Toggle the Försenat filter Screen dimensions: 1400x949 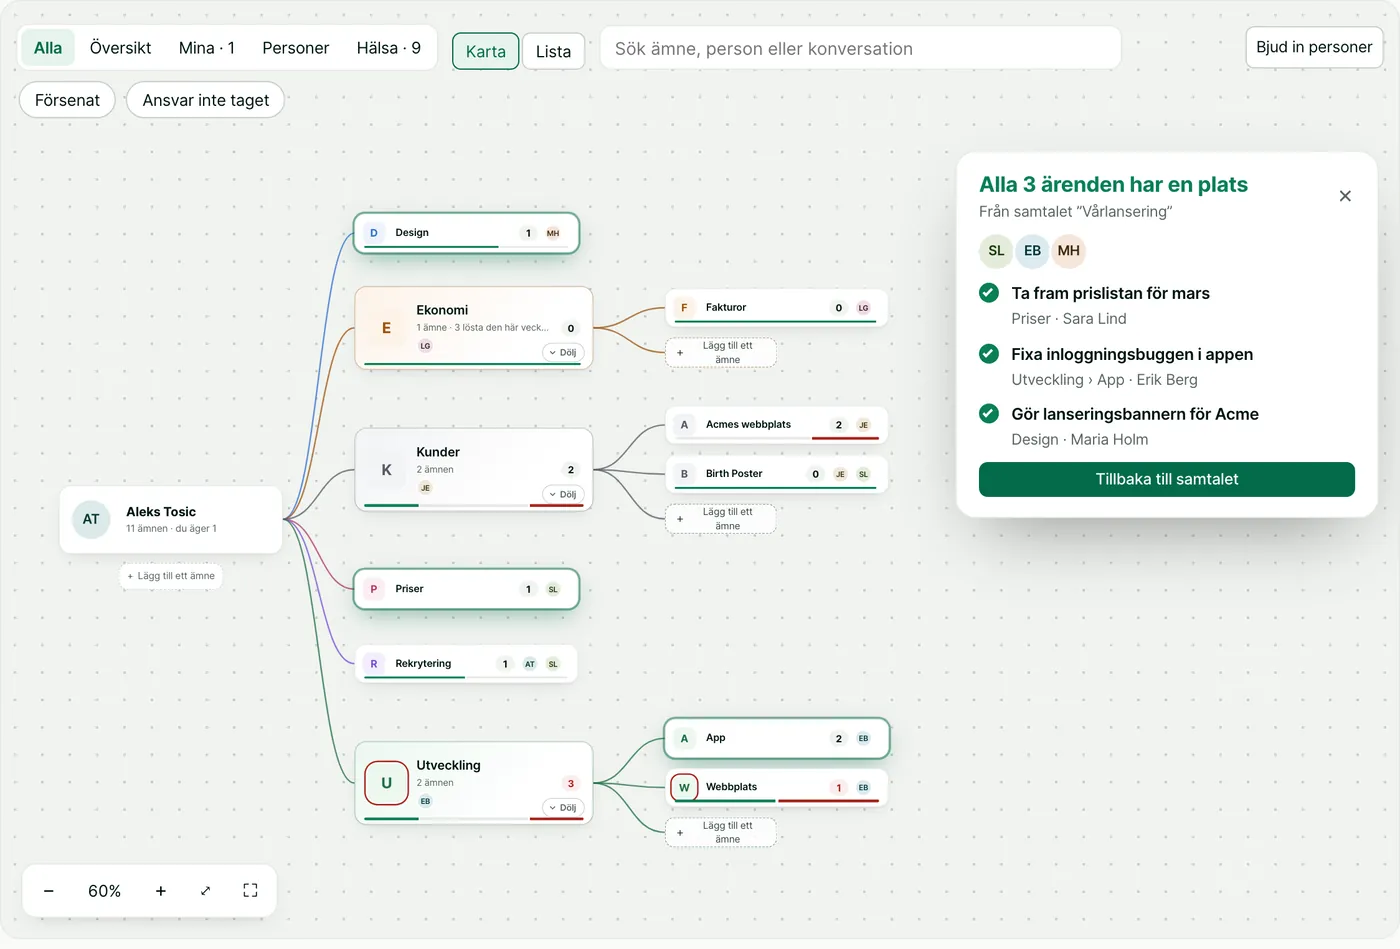(x=67, y=100)
